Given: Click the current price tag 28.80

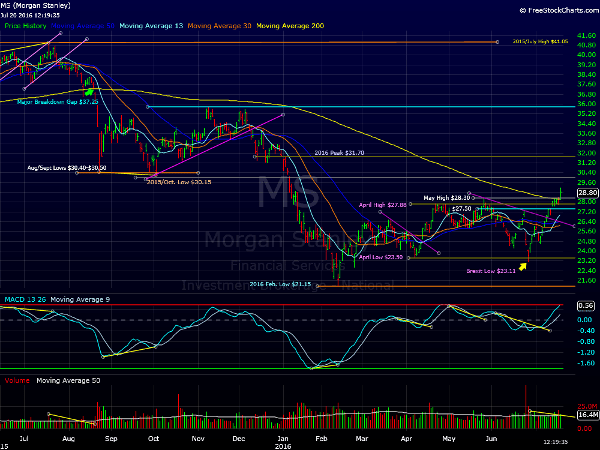Looking at the screenshot, I should pos(587,193).
